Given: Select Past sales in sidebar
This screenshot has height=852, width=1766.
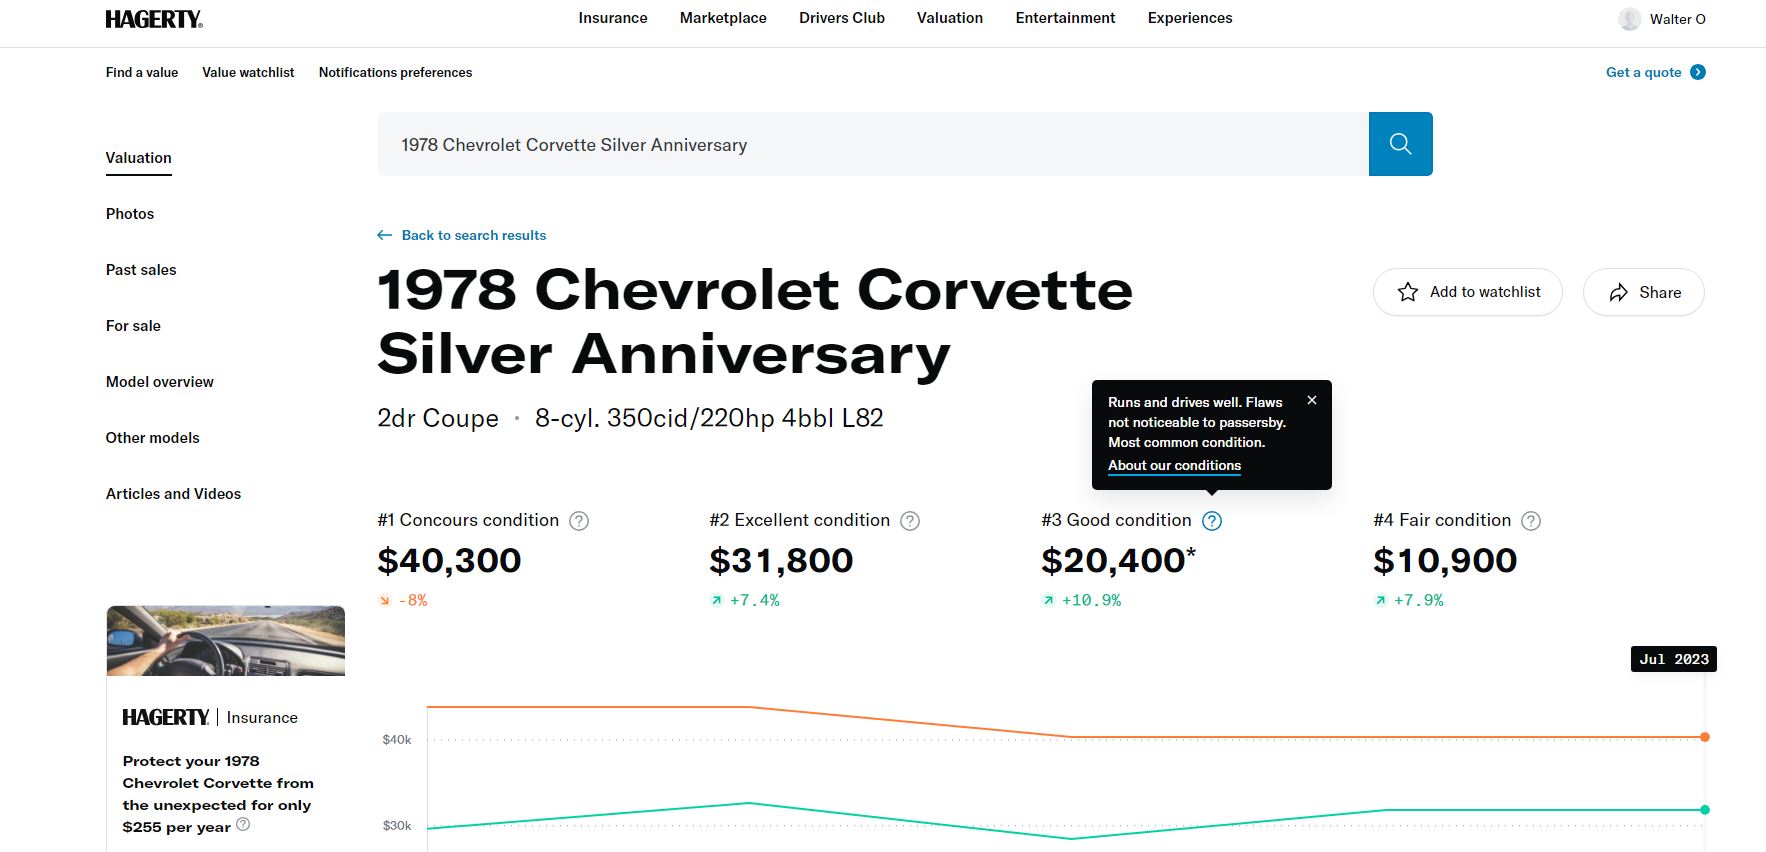Looking at the screenshot, I should point(141,270).
